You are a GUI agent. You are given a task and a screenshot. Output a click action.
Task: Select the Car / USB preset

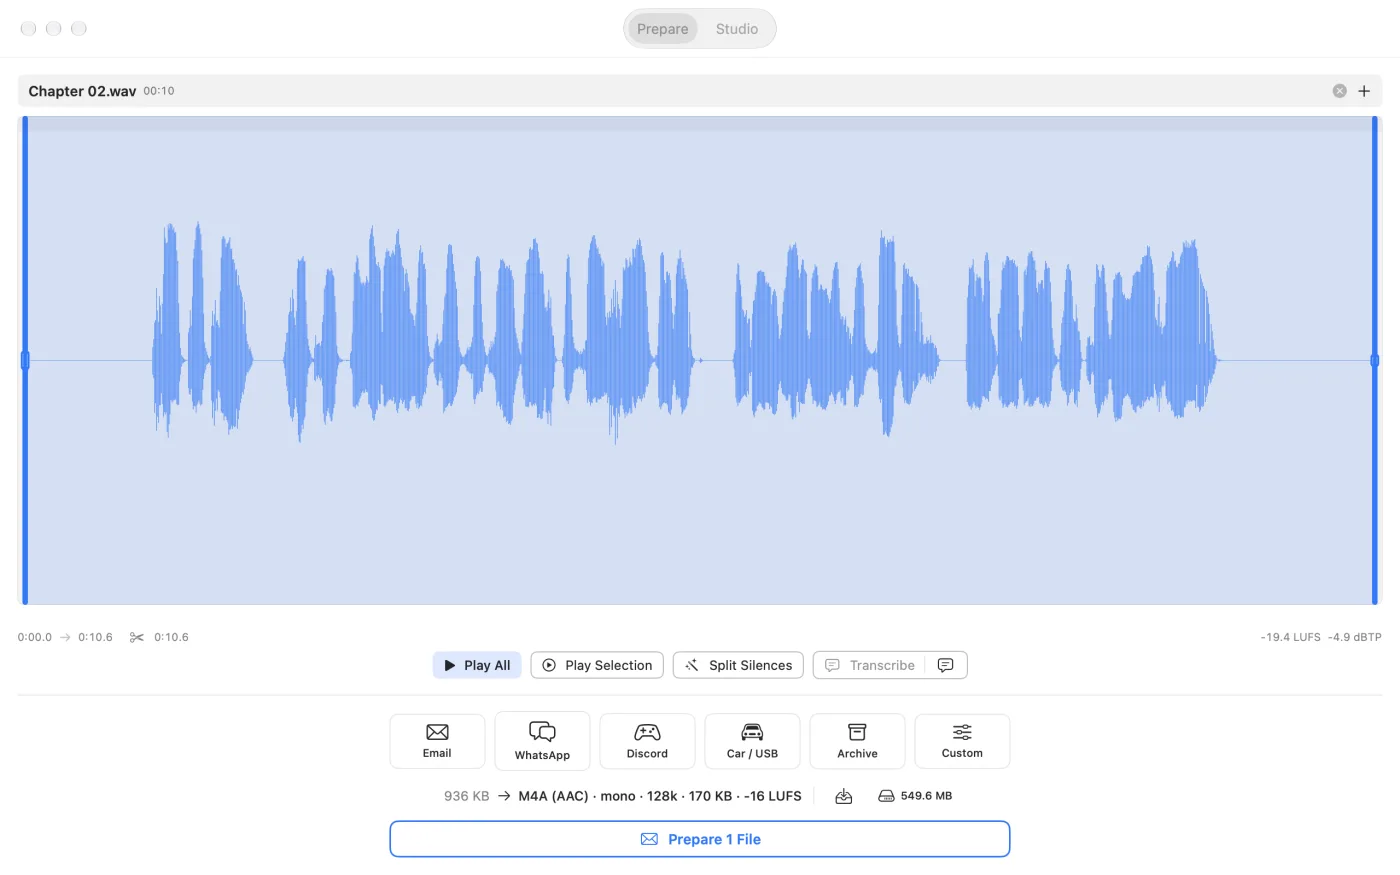[752, 741]
